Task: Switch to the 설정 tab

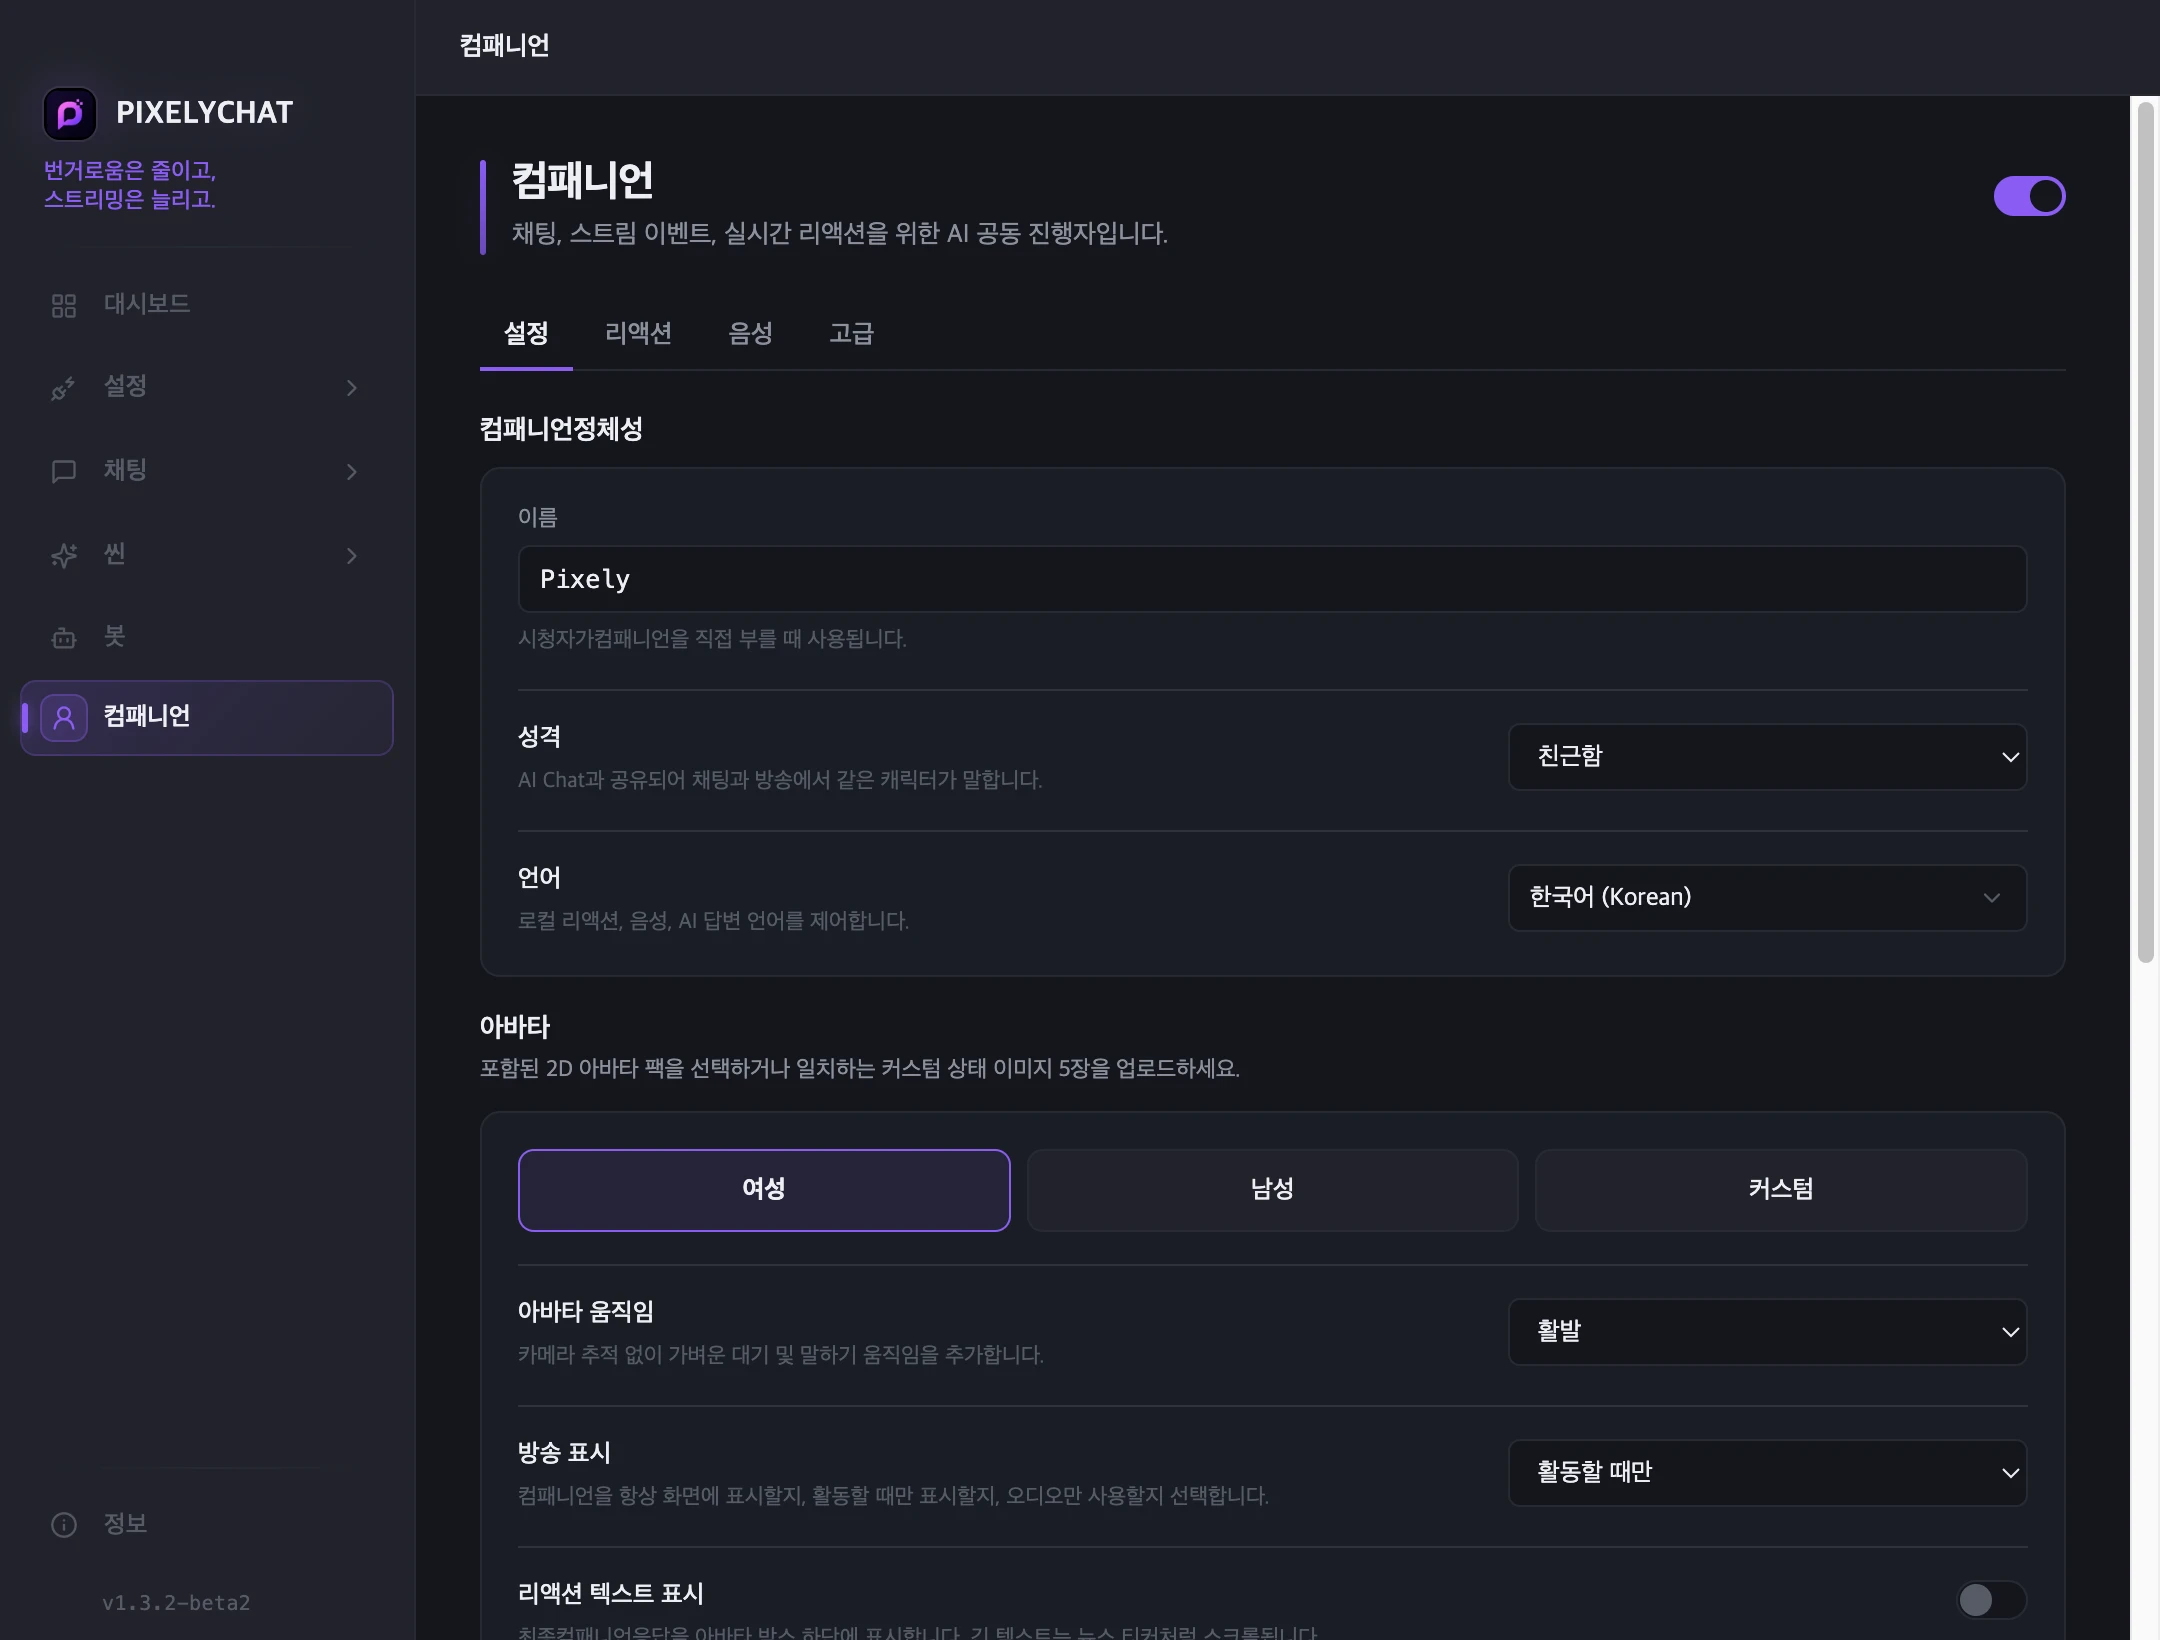Action: (x=526, y=334)
